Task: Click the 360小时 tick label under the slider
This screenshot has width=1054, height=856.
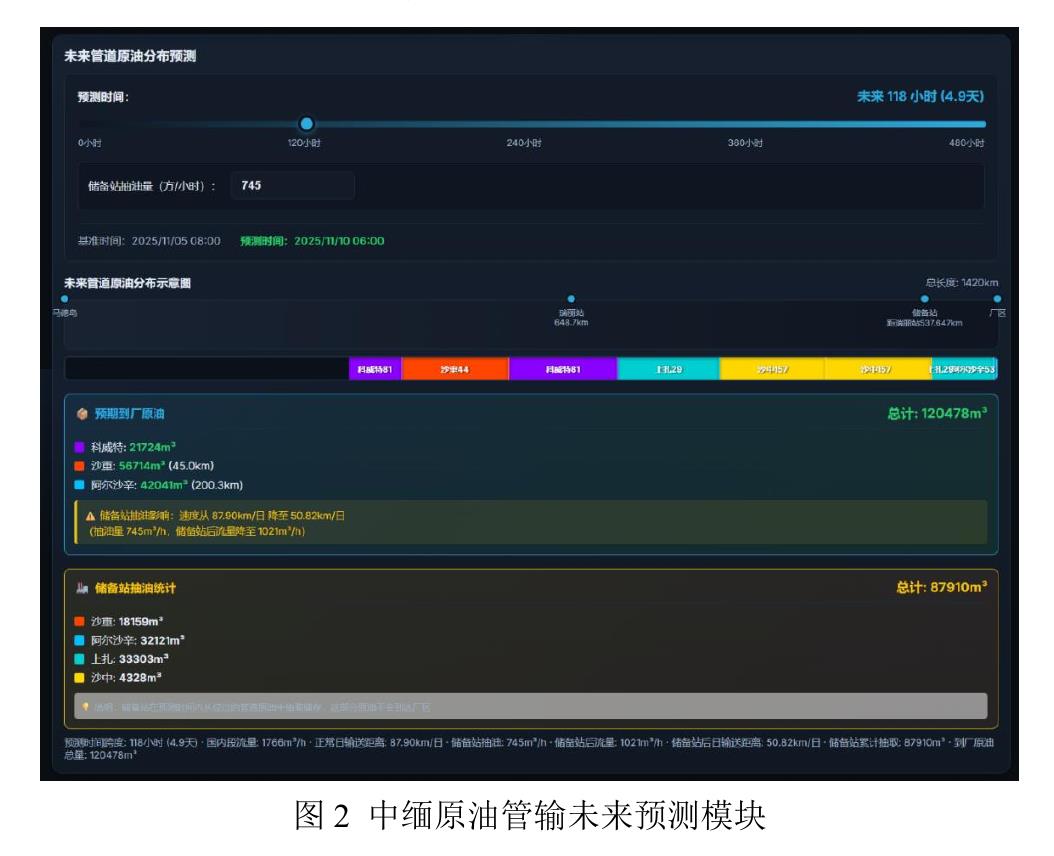Action: pyautogui.click(x=745, y=143)
